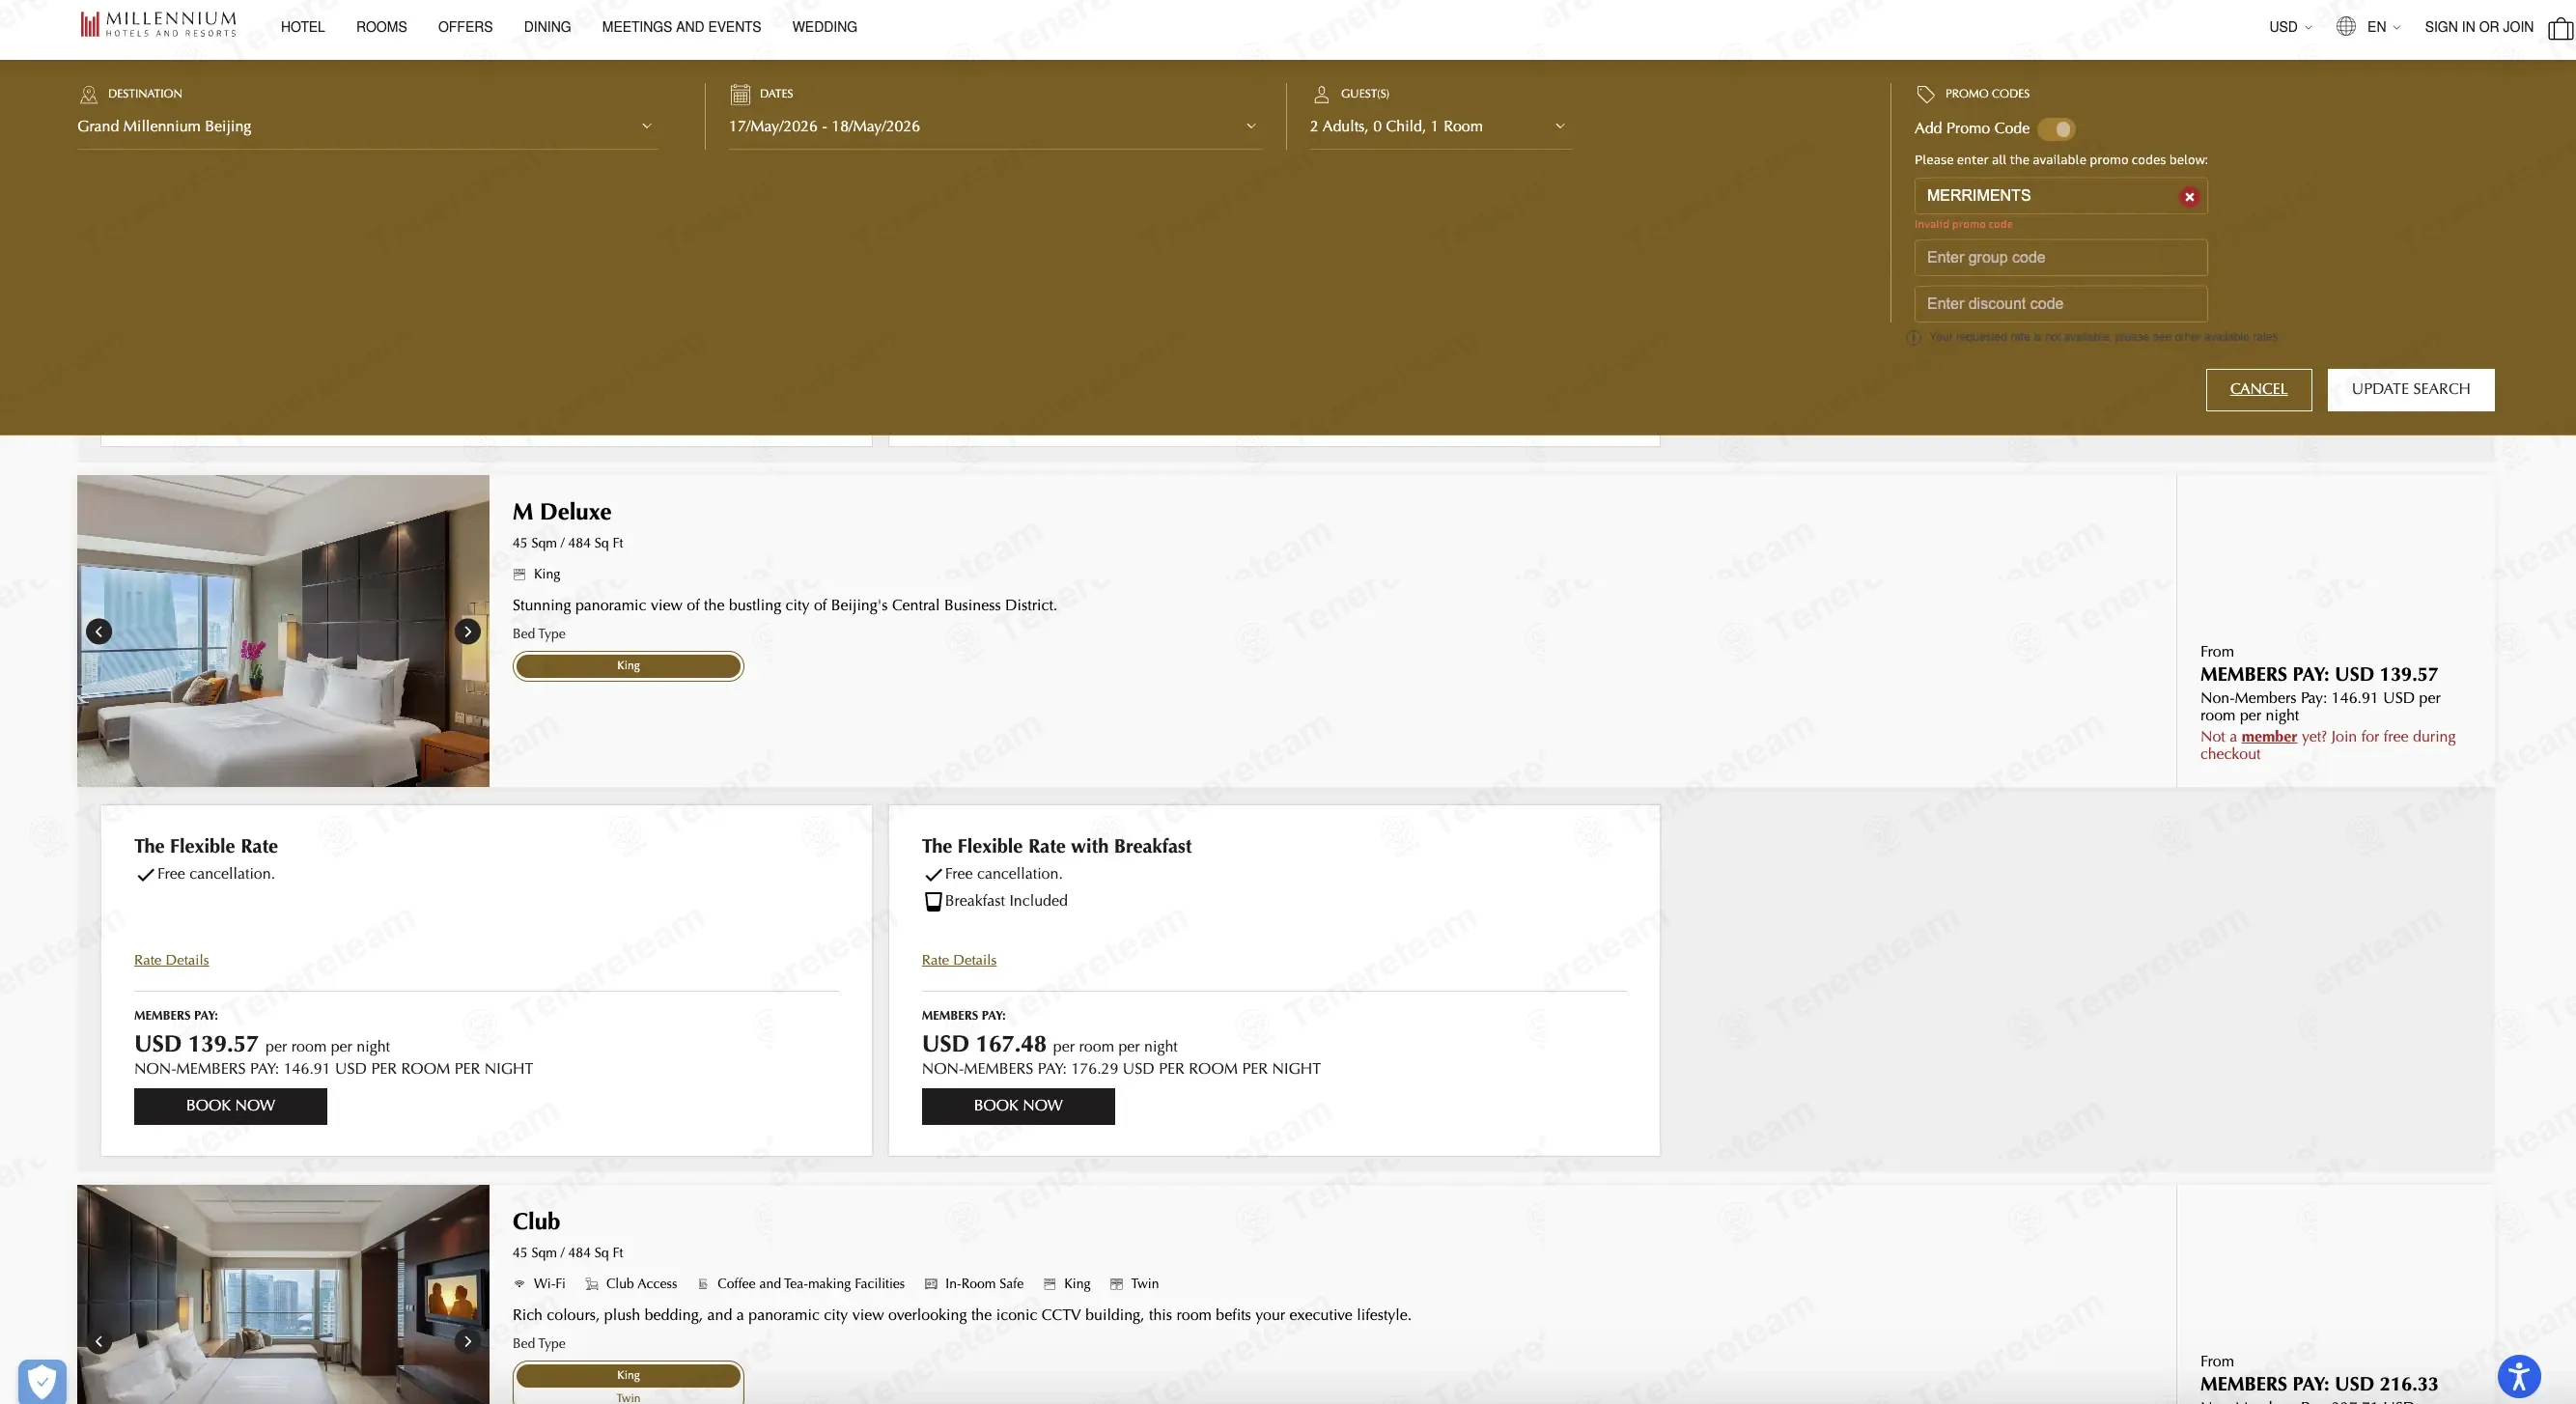Open the ROOMS menu
2576x1404 pixels.
[381, 27]
